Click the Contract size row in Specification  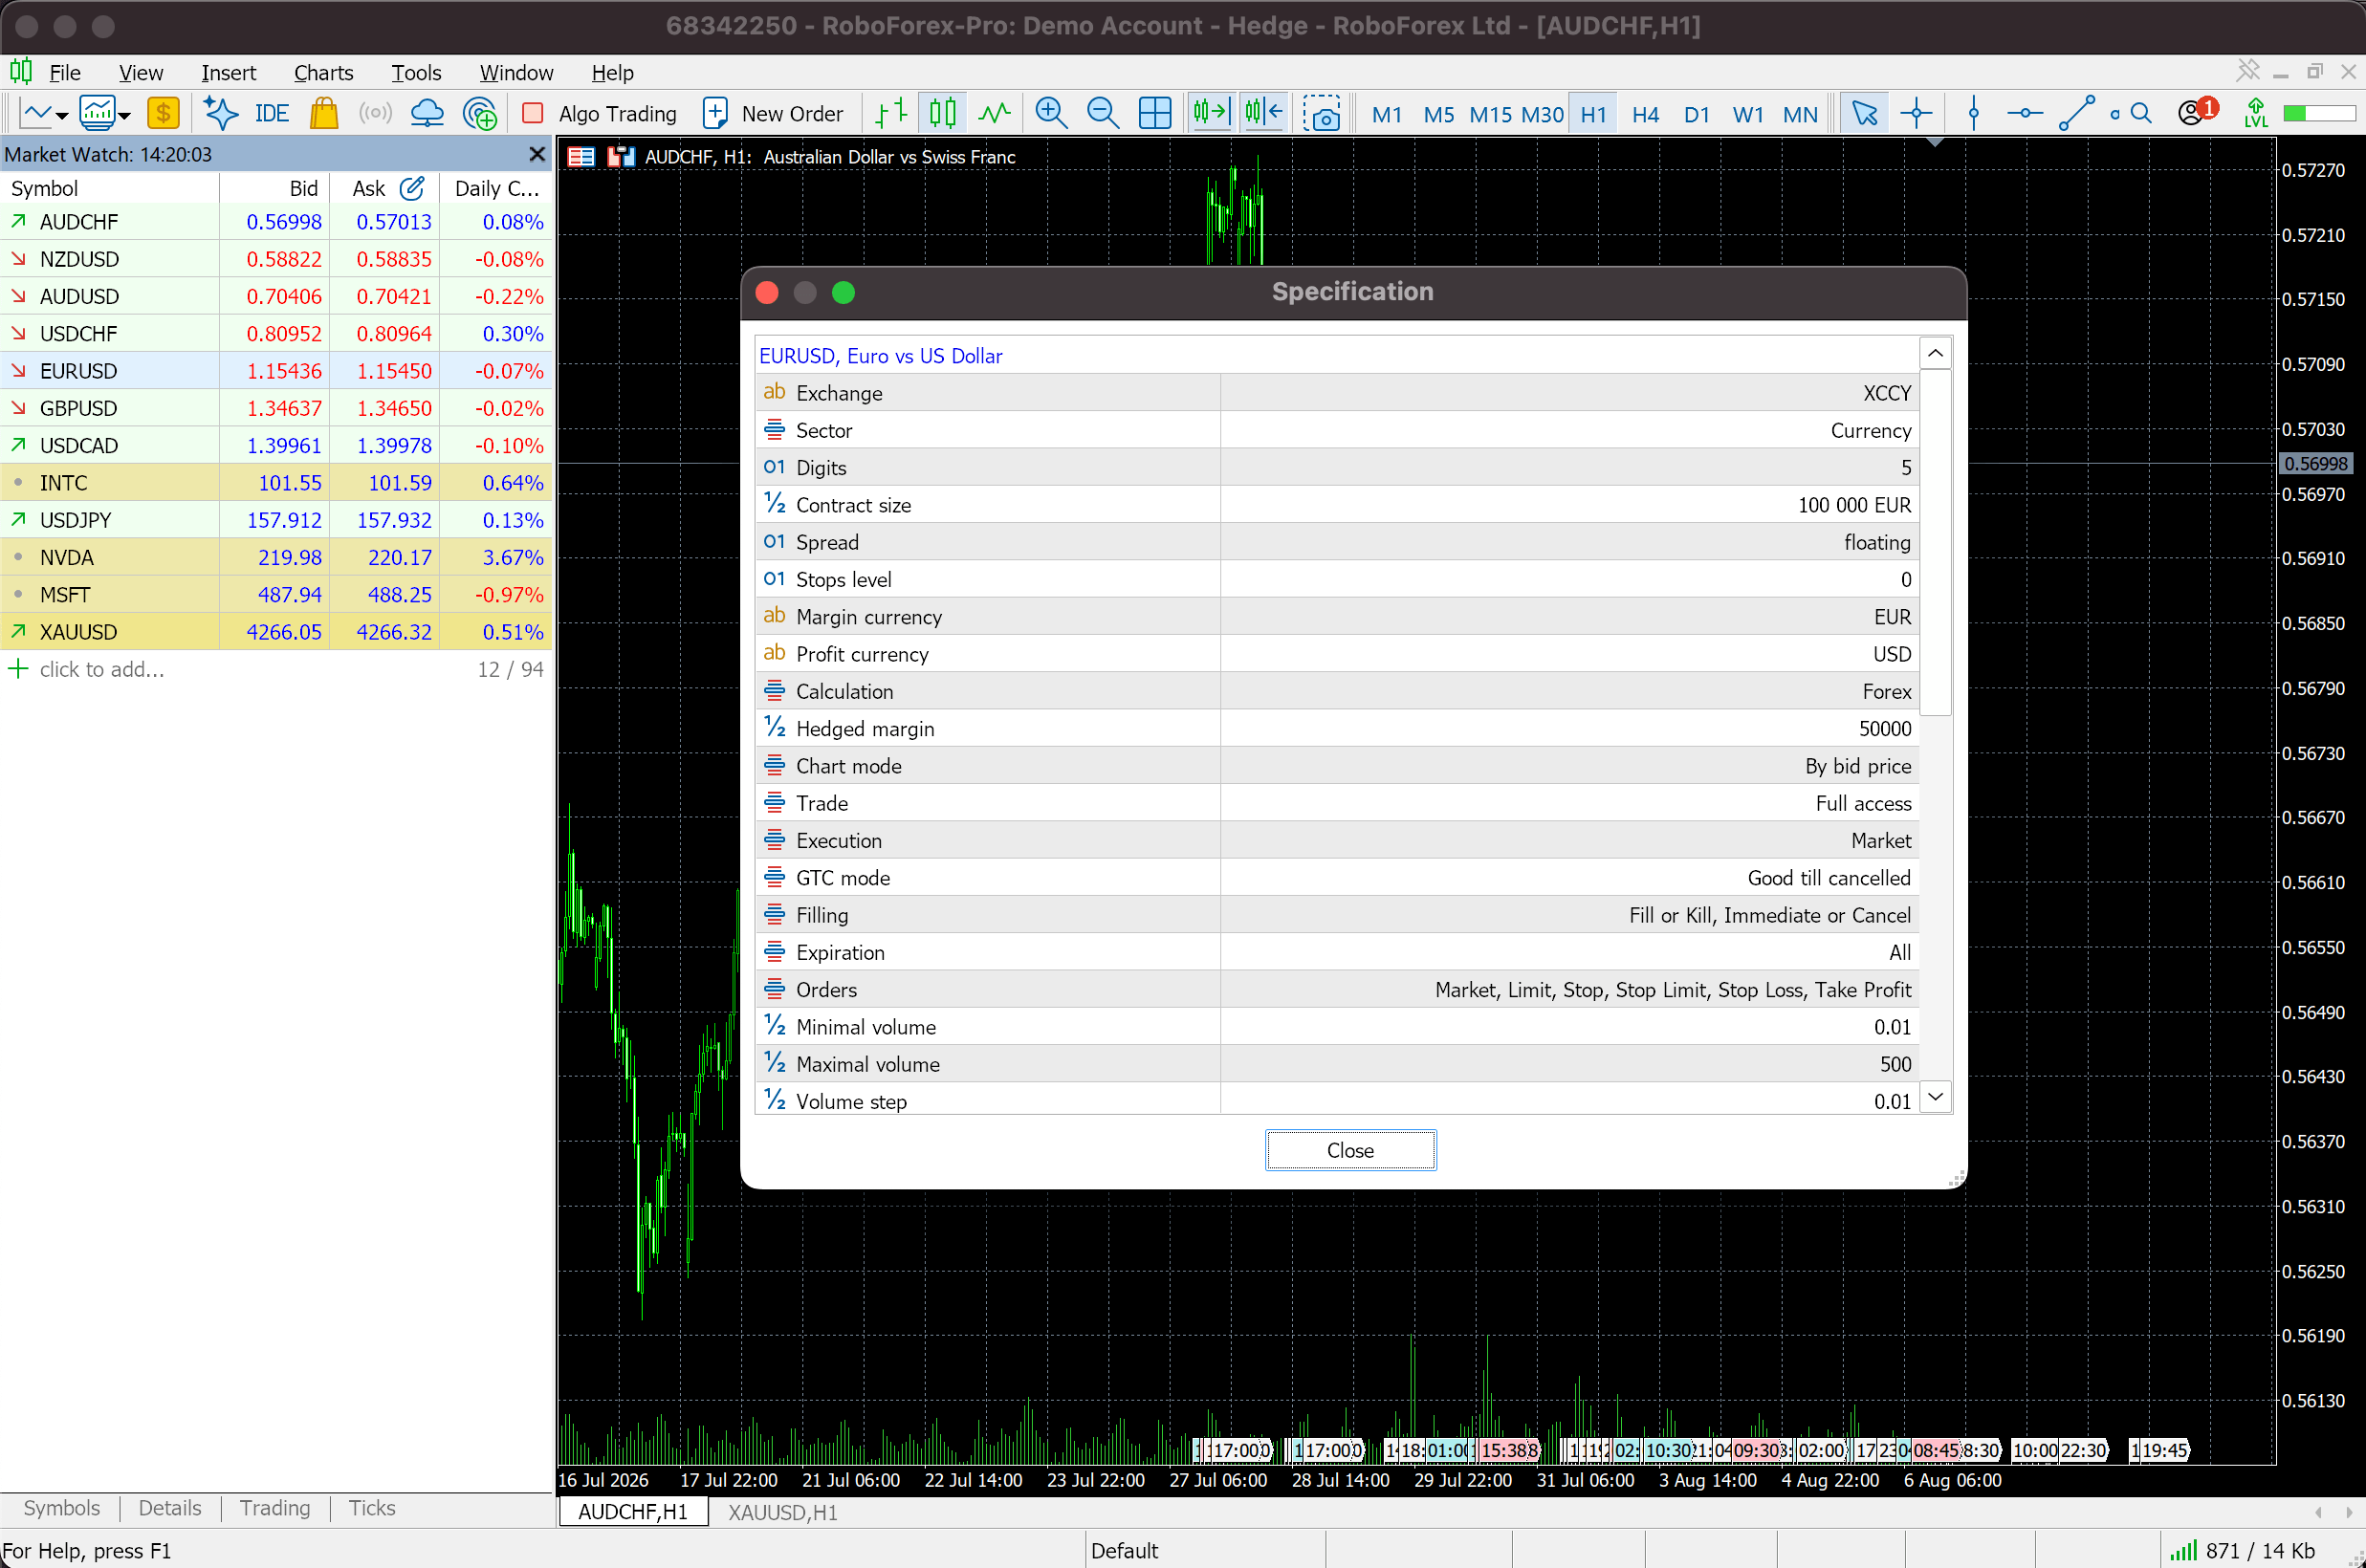1337,505
